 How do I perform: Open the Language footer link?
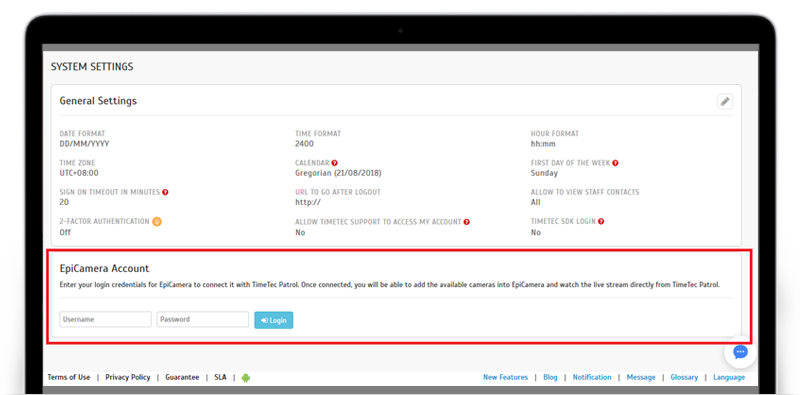729,377
